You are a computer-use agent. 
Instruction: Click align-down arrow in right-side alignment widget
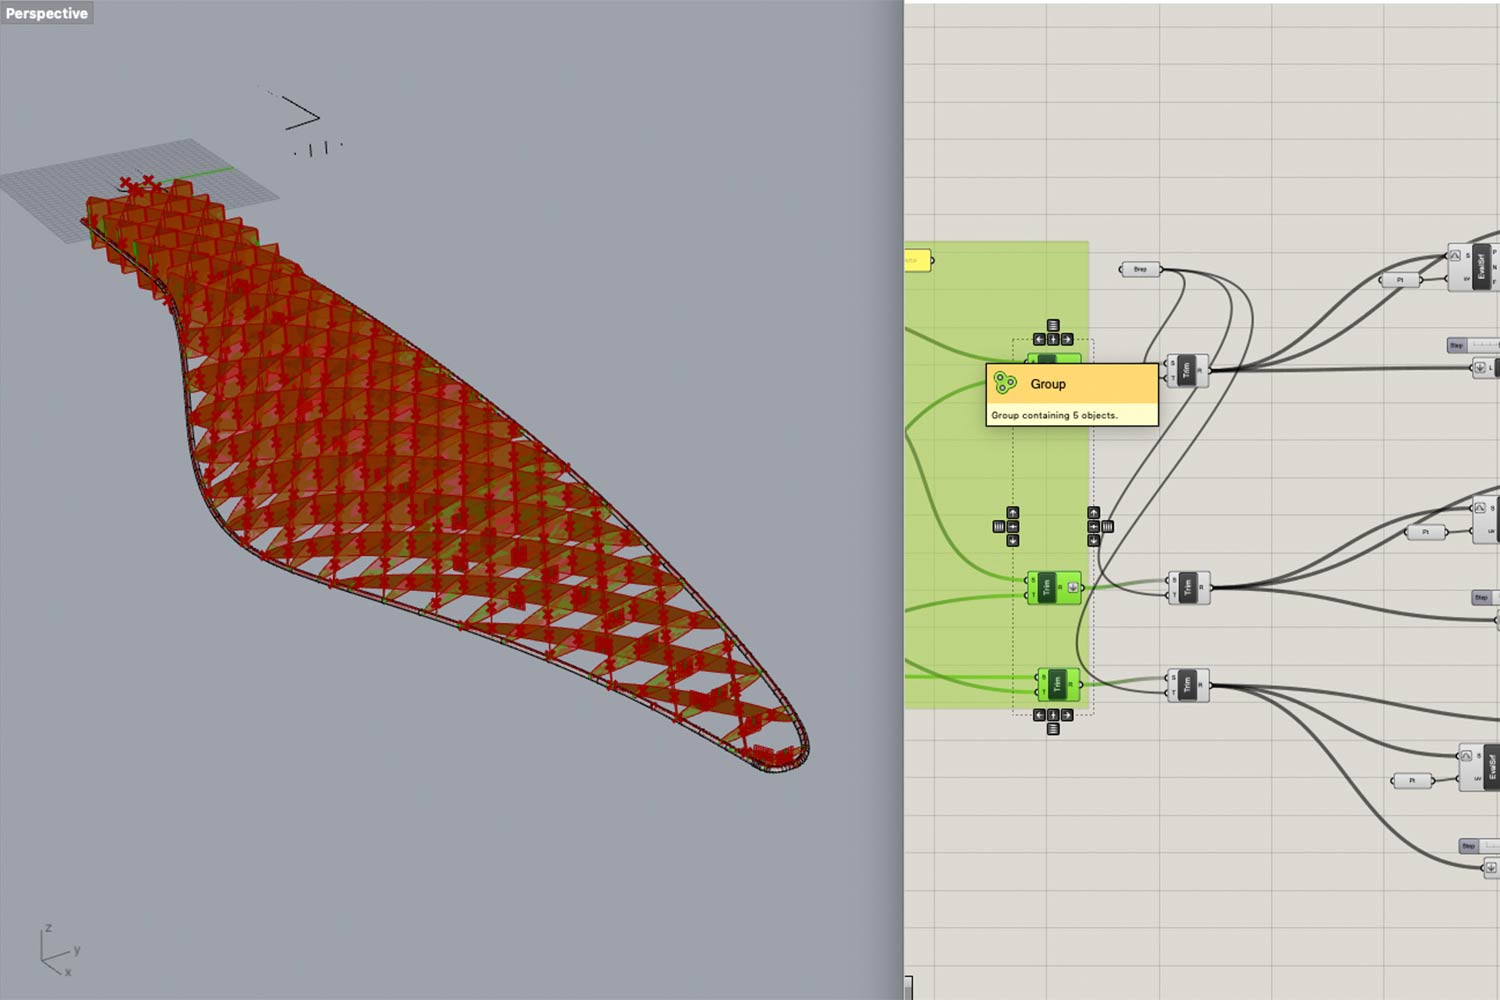pos(1093,541)
